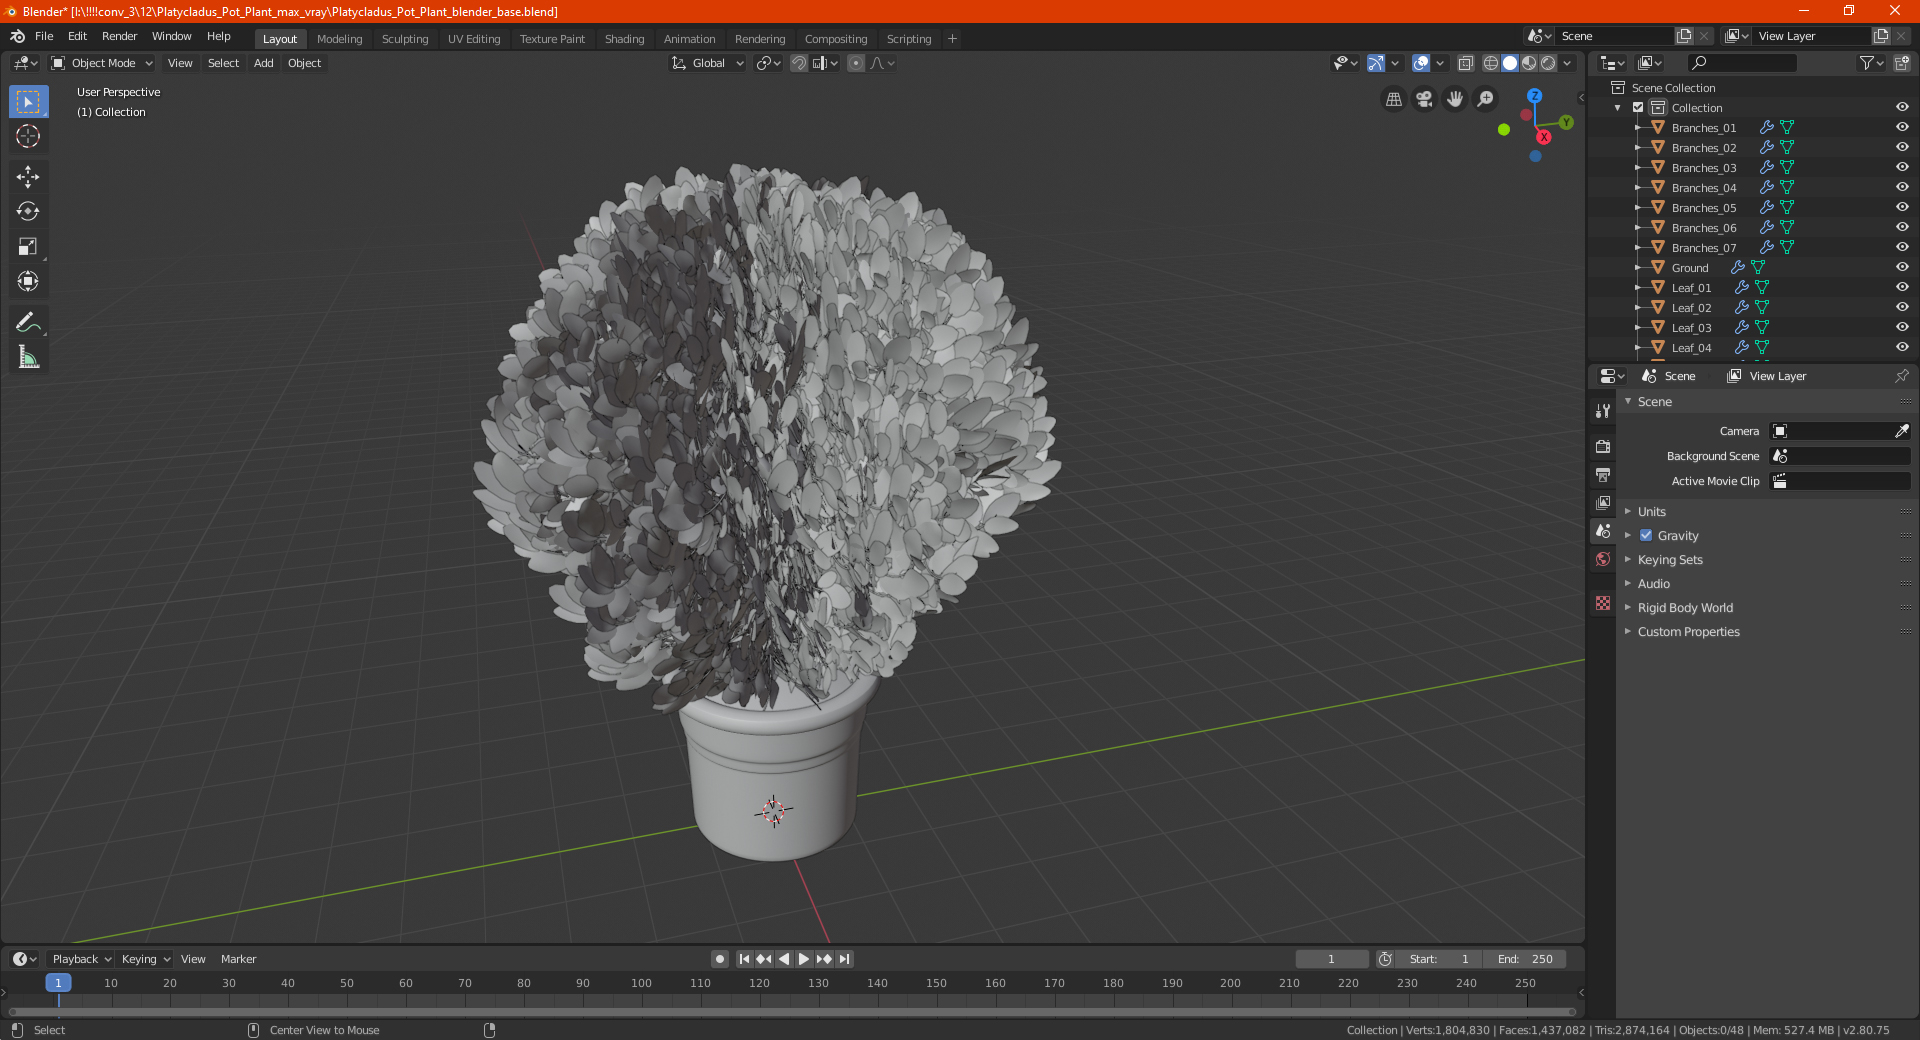Switch to orthographic view via grid icon

point(1393,99)
